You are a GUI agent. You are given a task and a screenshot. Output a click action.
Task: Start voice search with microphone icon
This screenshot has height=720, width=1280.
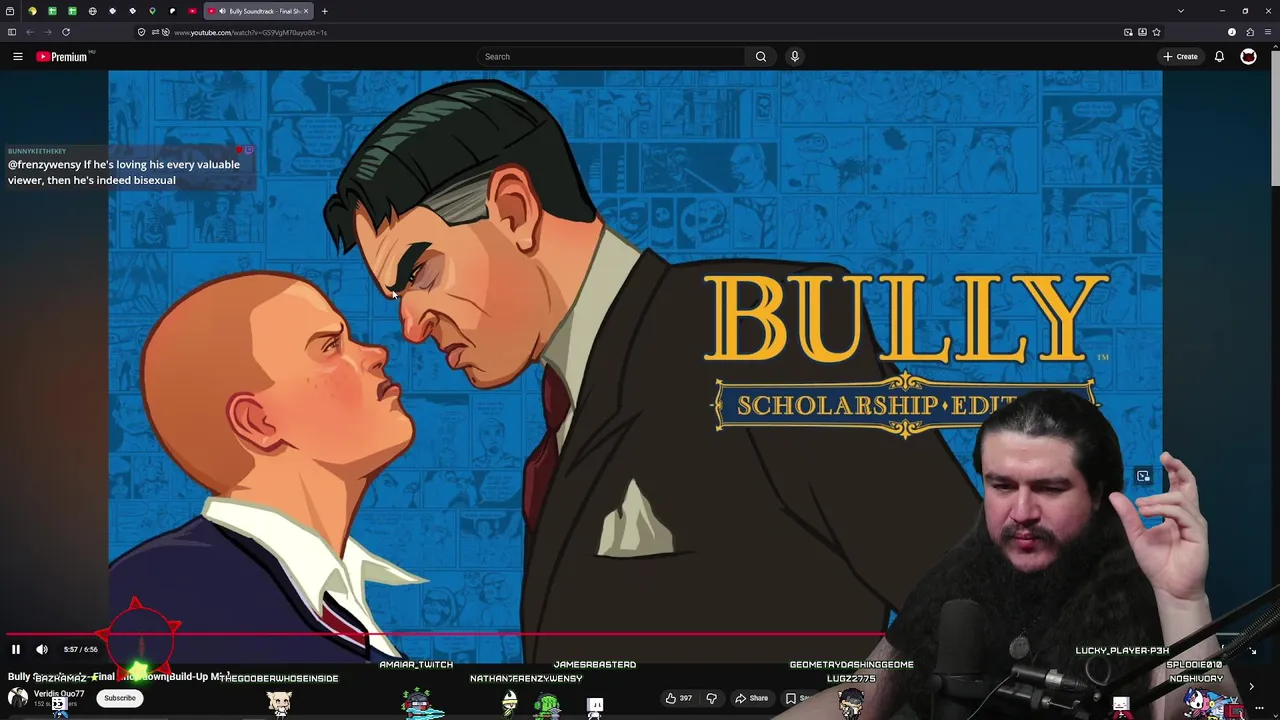click(795, 57)
